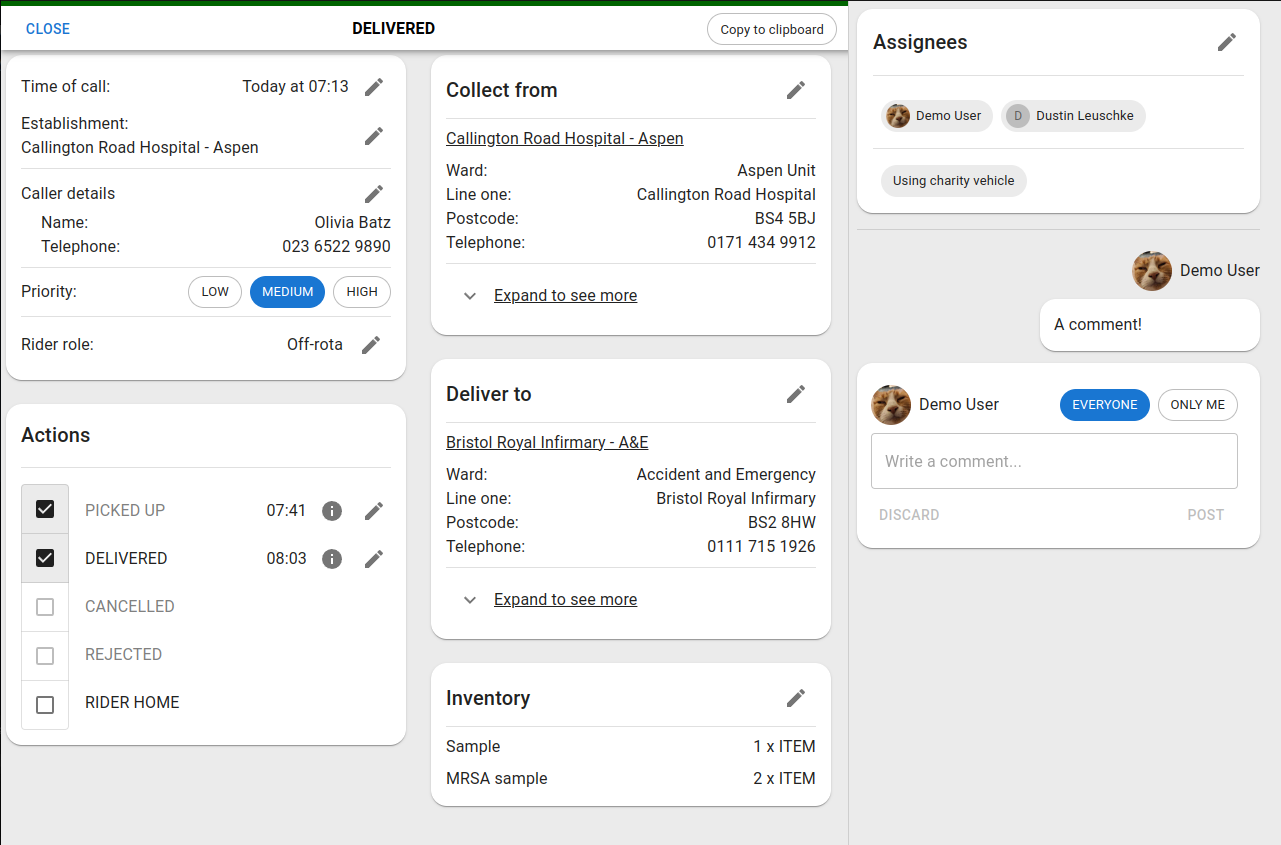The width and height of the screenshot is (1281, 845).
Task: Edit the Collect from address
Action: [x=796, y=90]
